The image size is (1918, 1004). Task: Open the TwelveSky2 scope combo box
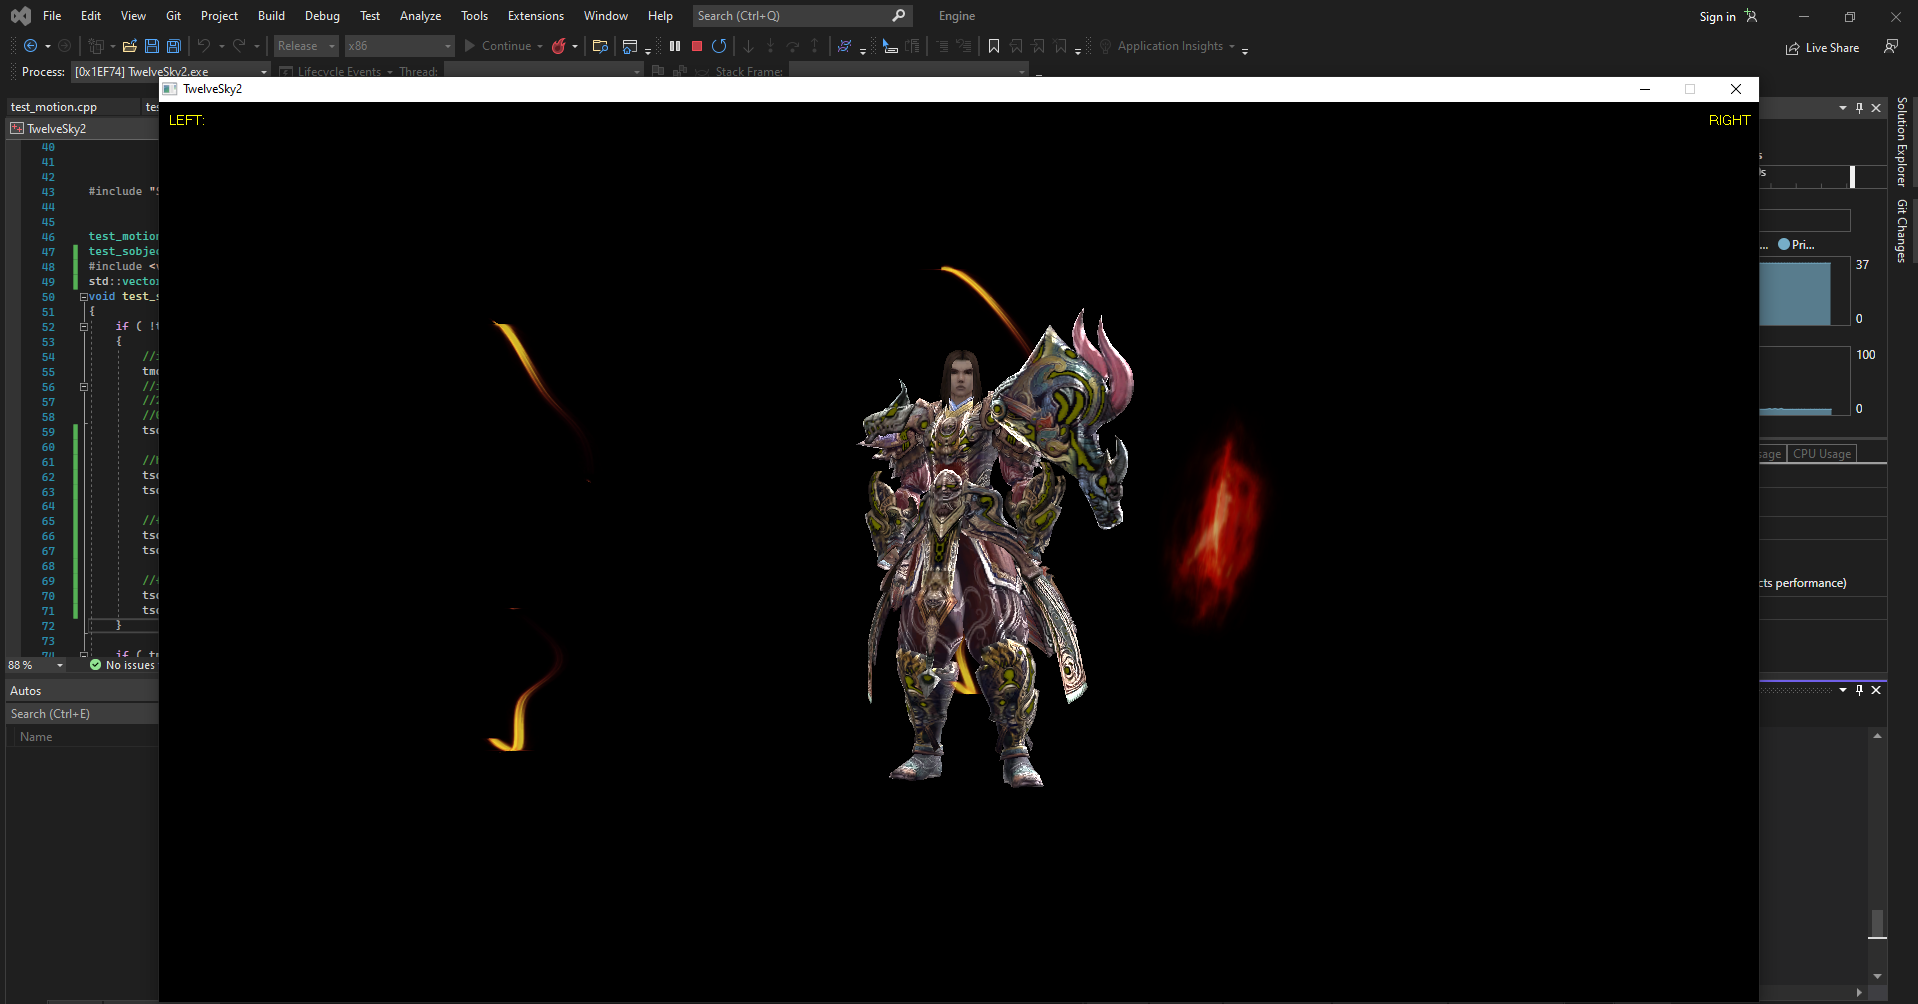[x=84, y=128]
